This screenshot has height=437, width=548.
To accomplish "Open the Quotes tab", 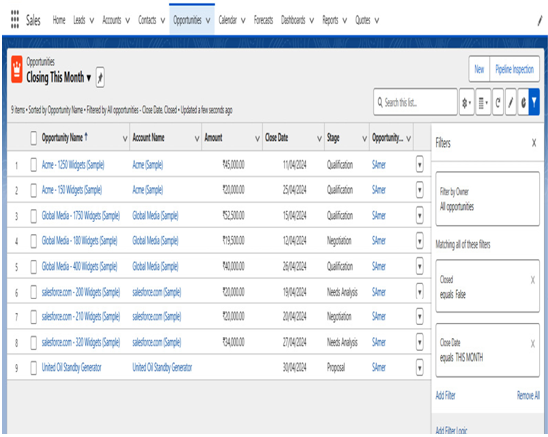I will pos(362,20).
